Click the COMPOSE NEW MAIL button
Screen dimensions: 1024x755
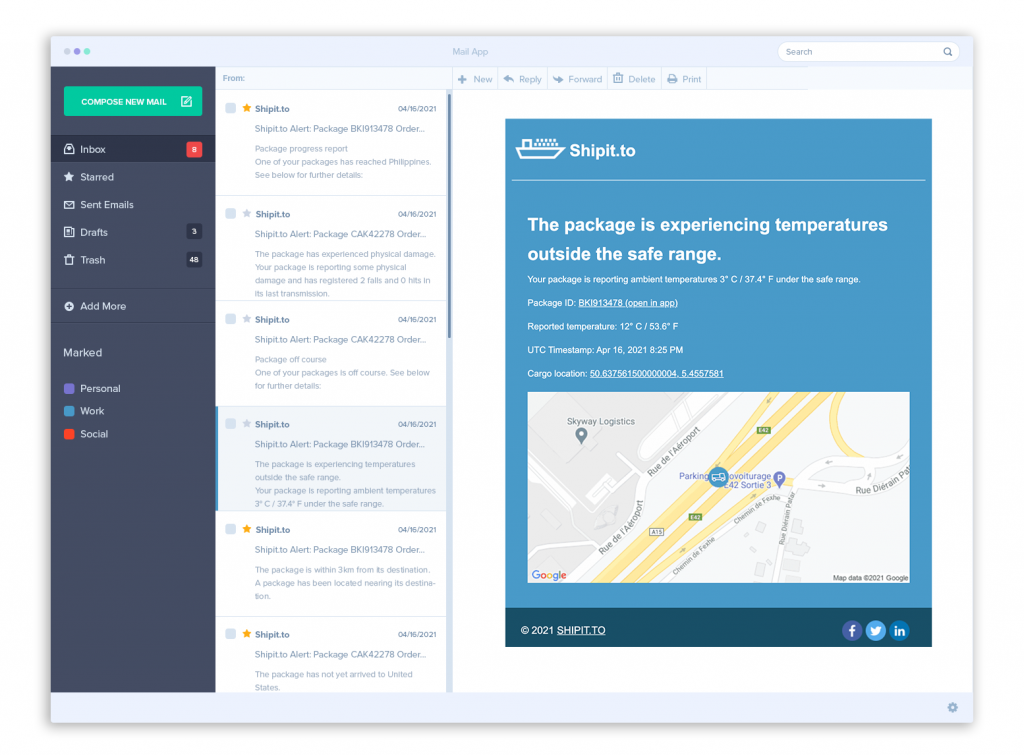point(132,101)
